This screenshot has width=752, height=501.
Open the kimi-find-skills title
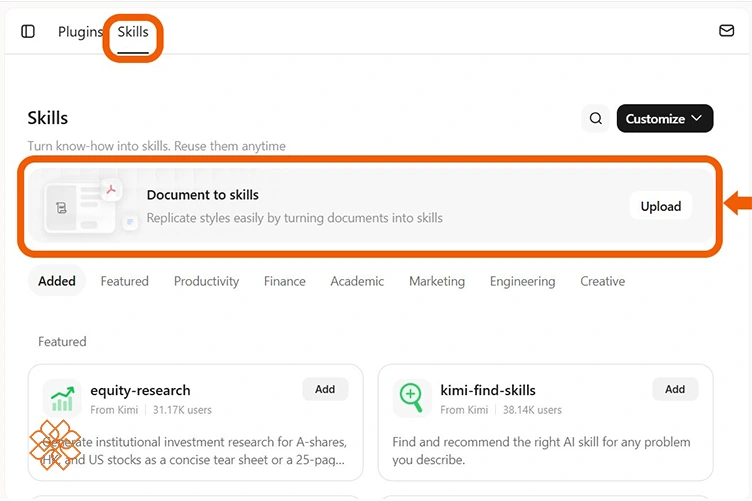488,390
